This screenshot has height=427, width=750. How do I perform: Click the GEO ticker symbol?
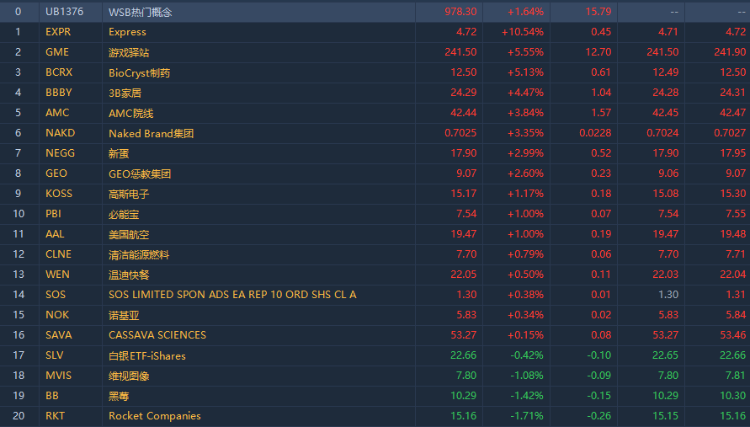(56, 173)
